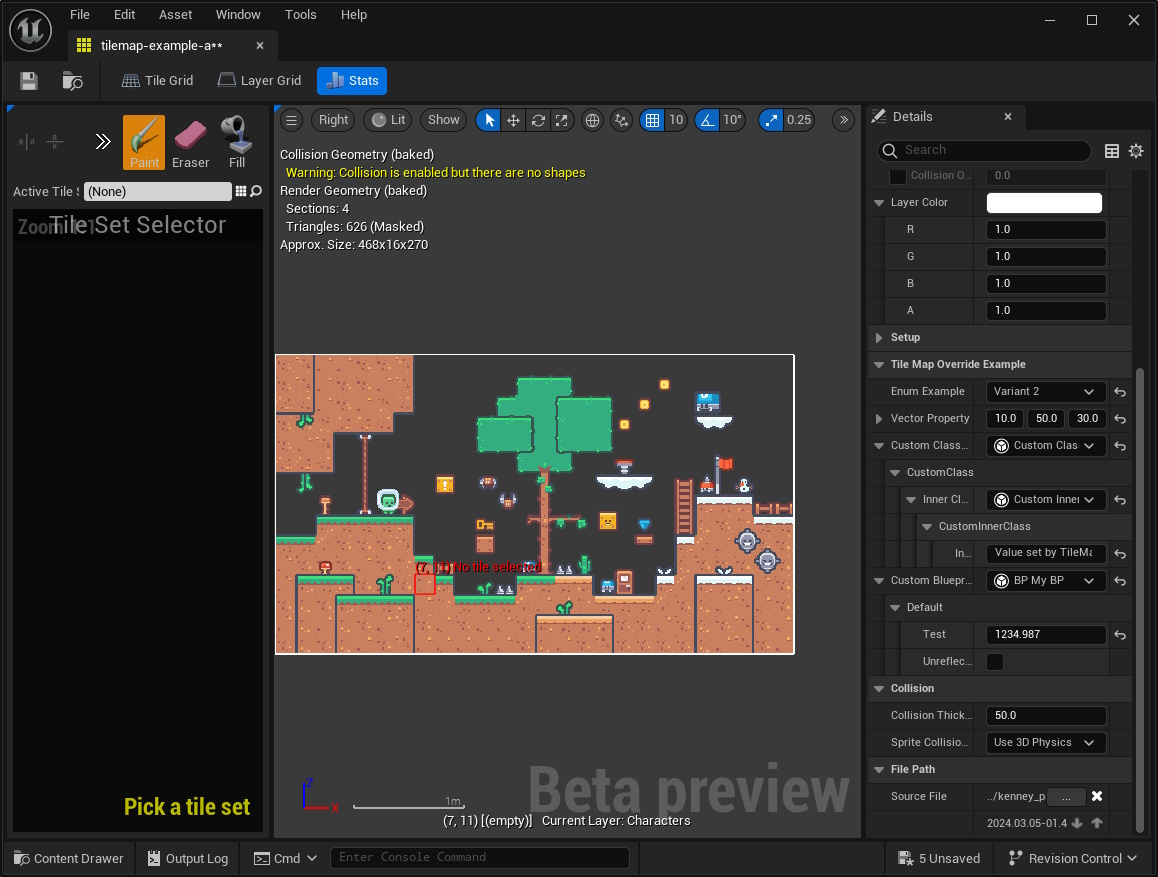The width and height of the screenshot is (1158, 877).
Task: Adjust the Layer Color R value field
Action: (1046, 230)
